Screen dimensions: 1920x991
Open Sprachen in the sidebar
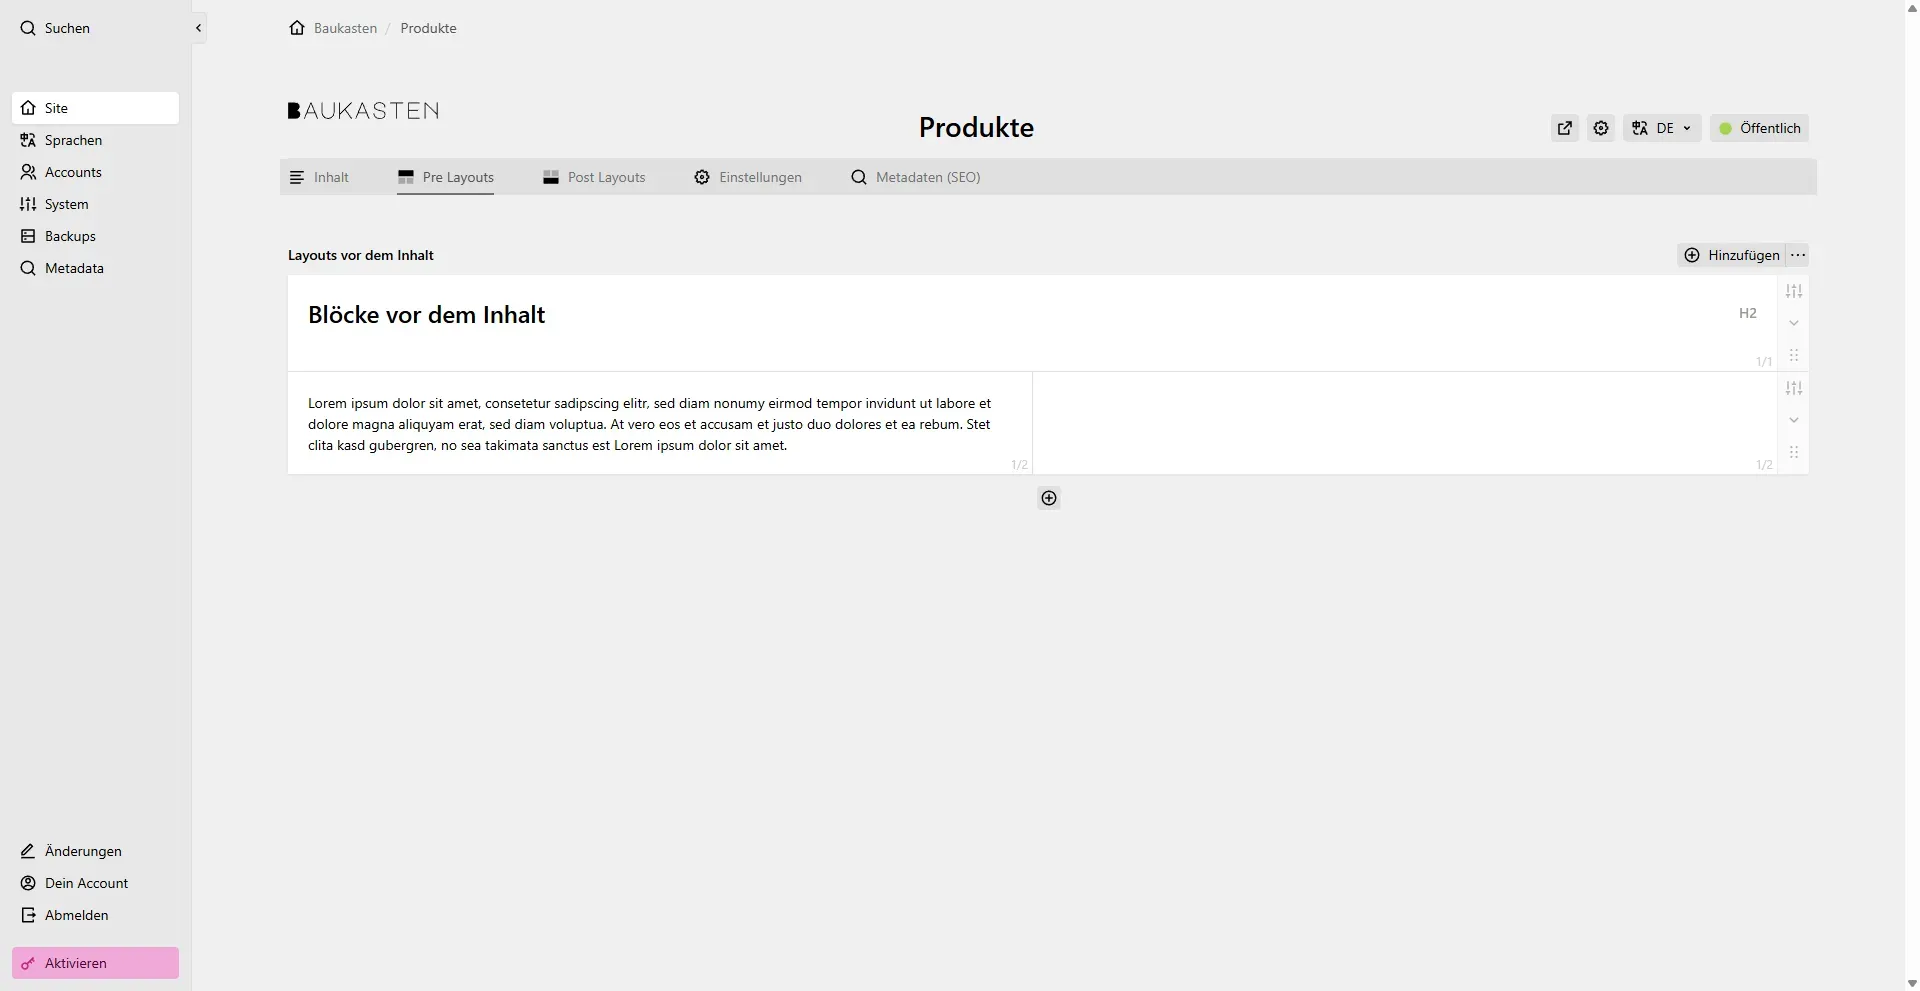[x=73, y=140]
